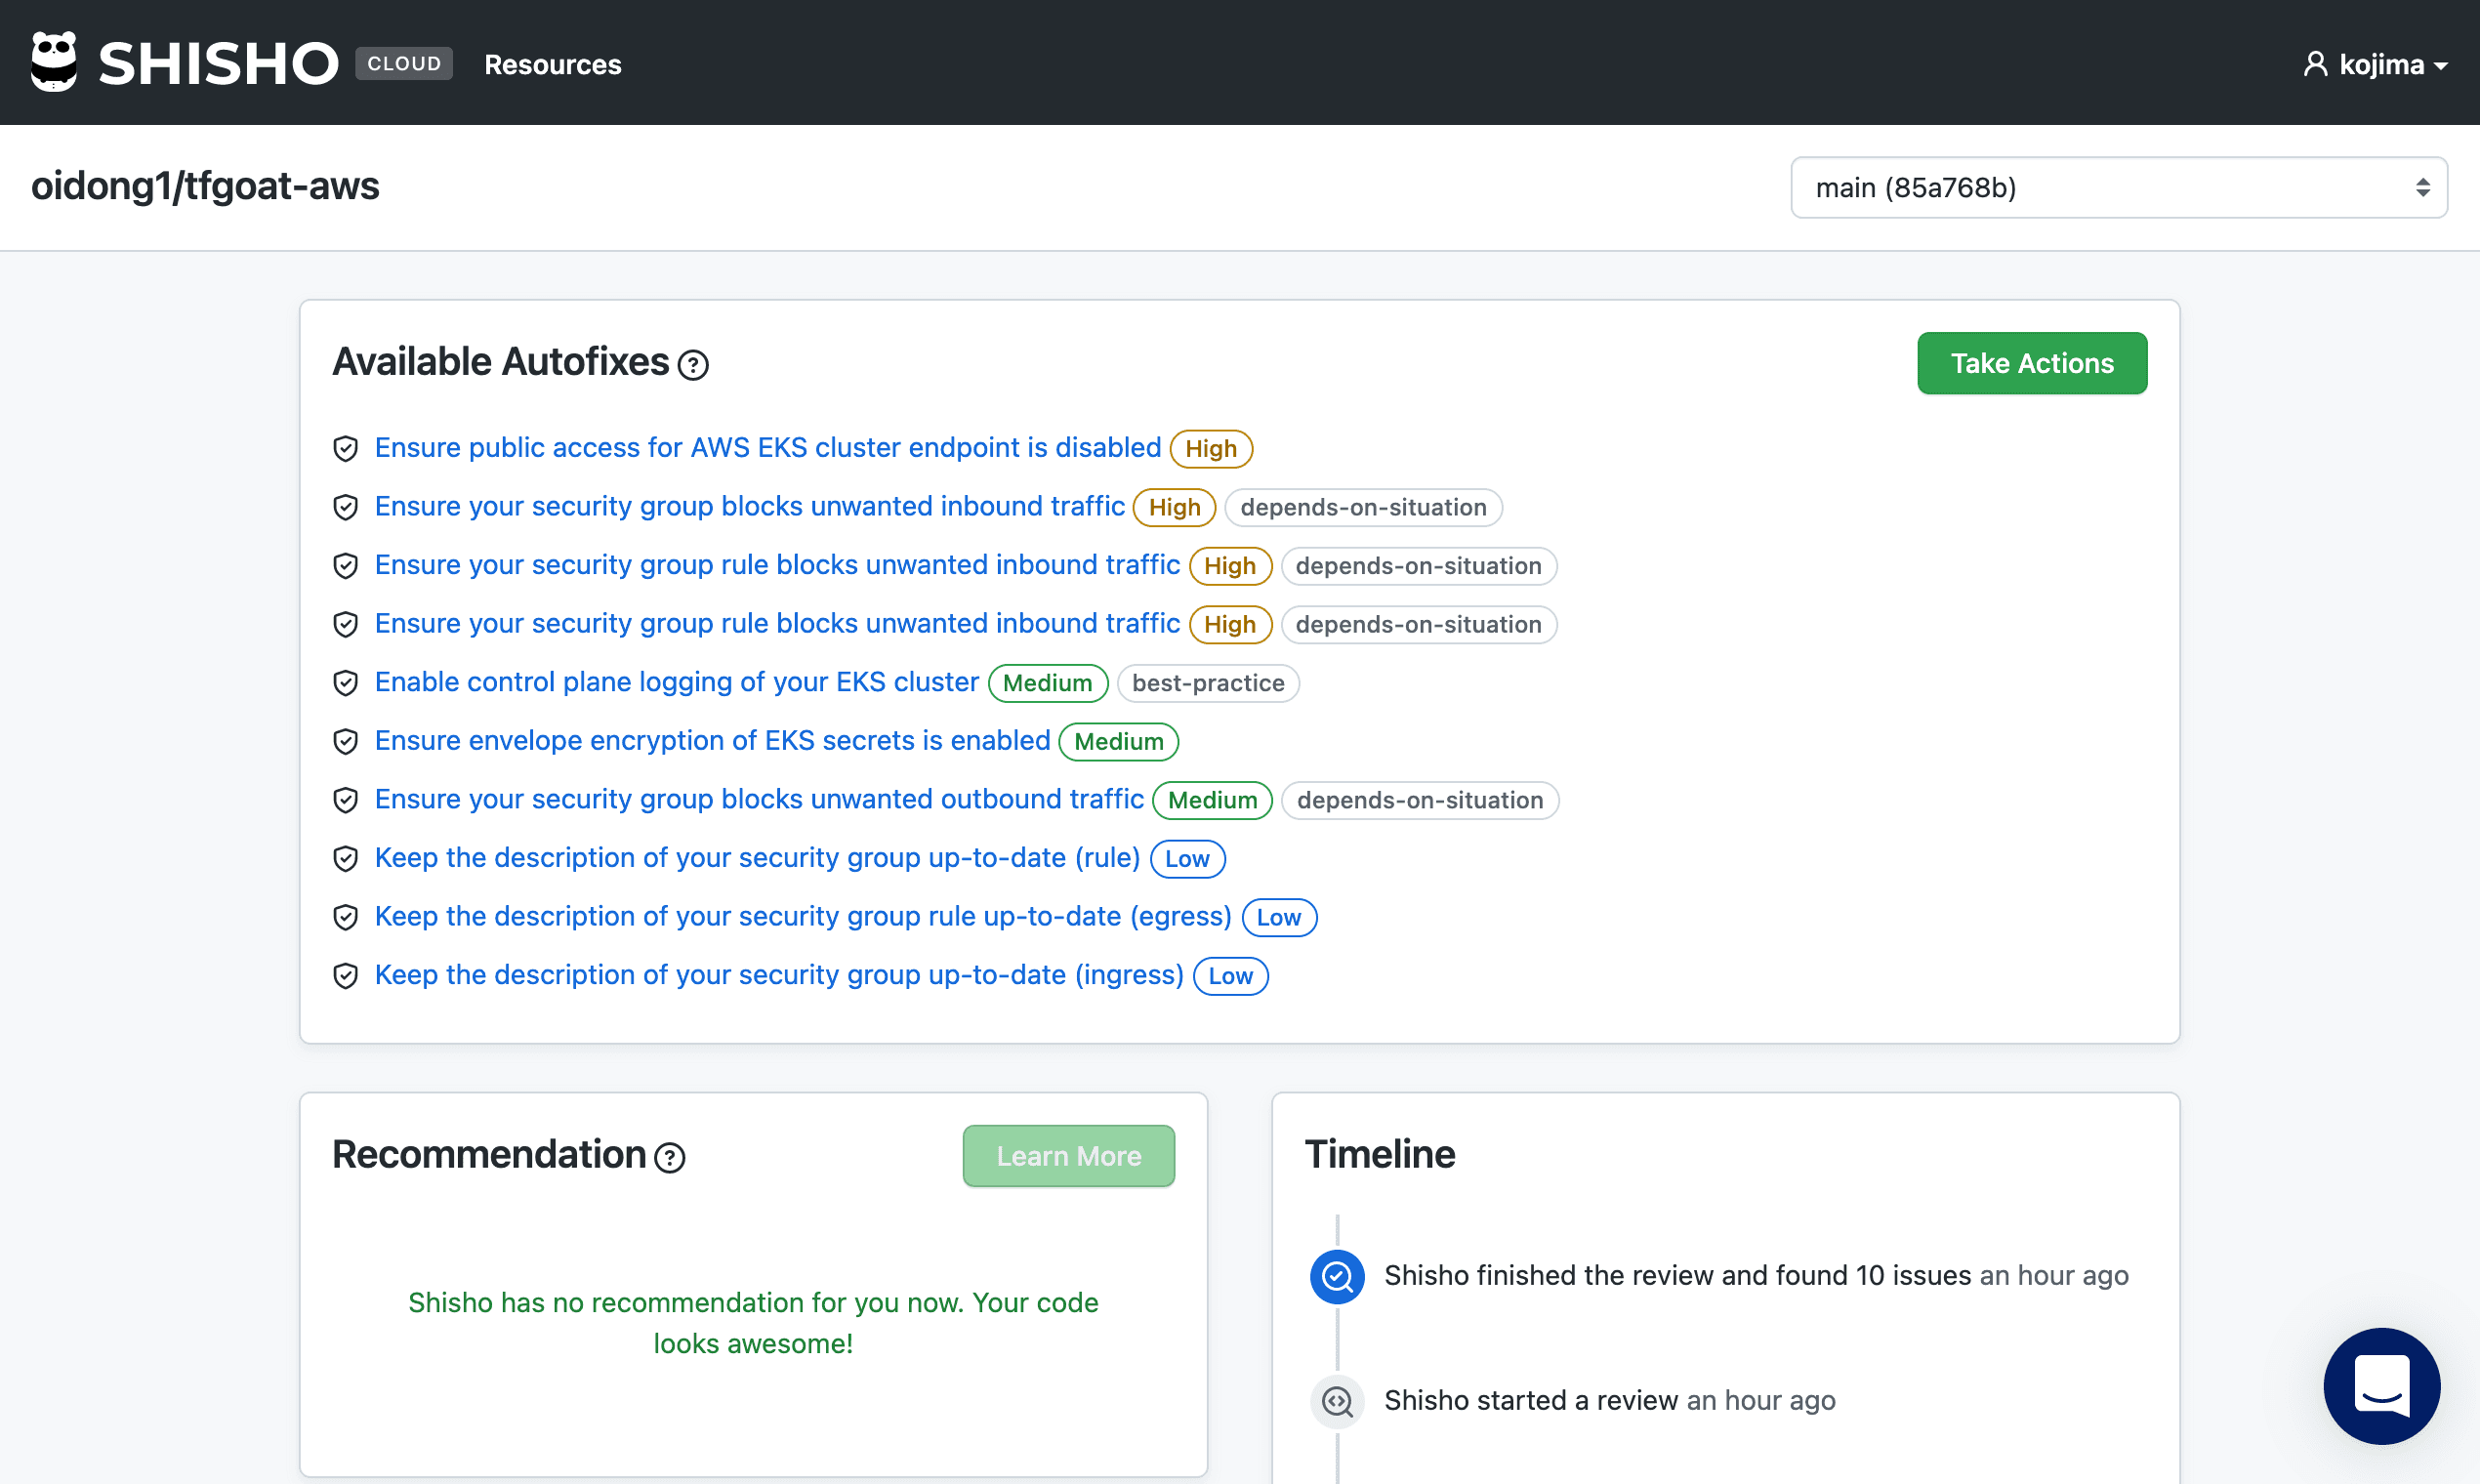Image resolution: width=2480 pixels, height=1484 pixels.
Task: Click the best-practice tag badge
Action: click(x=1207, y=683)
